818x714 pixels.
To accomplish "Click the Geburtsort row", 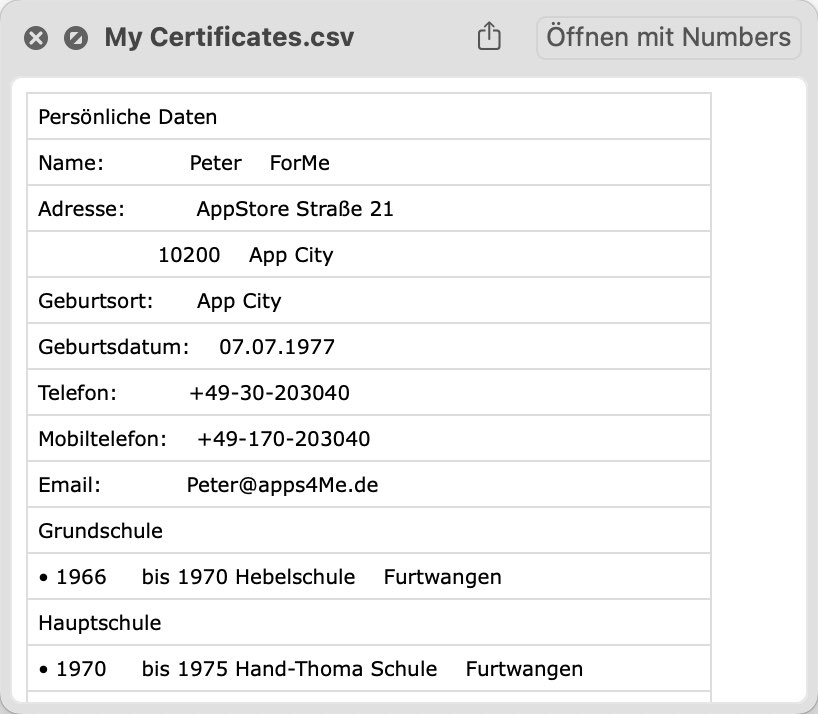I will pyautogui.click(x=369, y=300).
